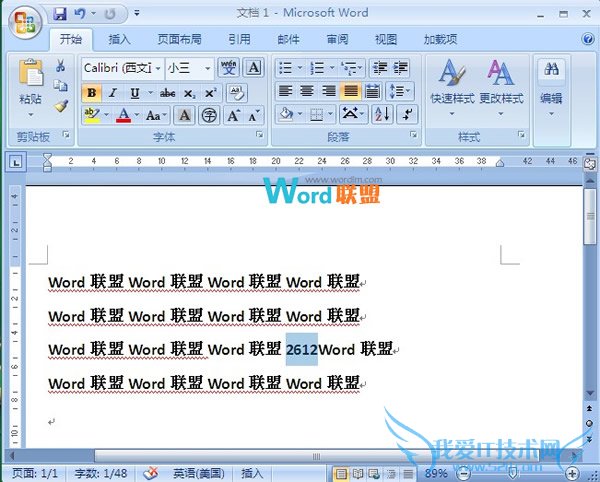Expand the multilevel list dropdown

pyautogui.click(x=360, y=68)
